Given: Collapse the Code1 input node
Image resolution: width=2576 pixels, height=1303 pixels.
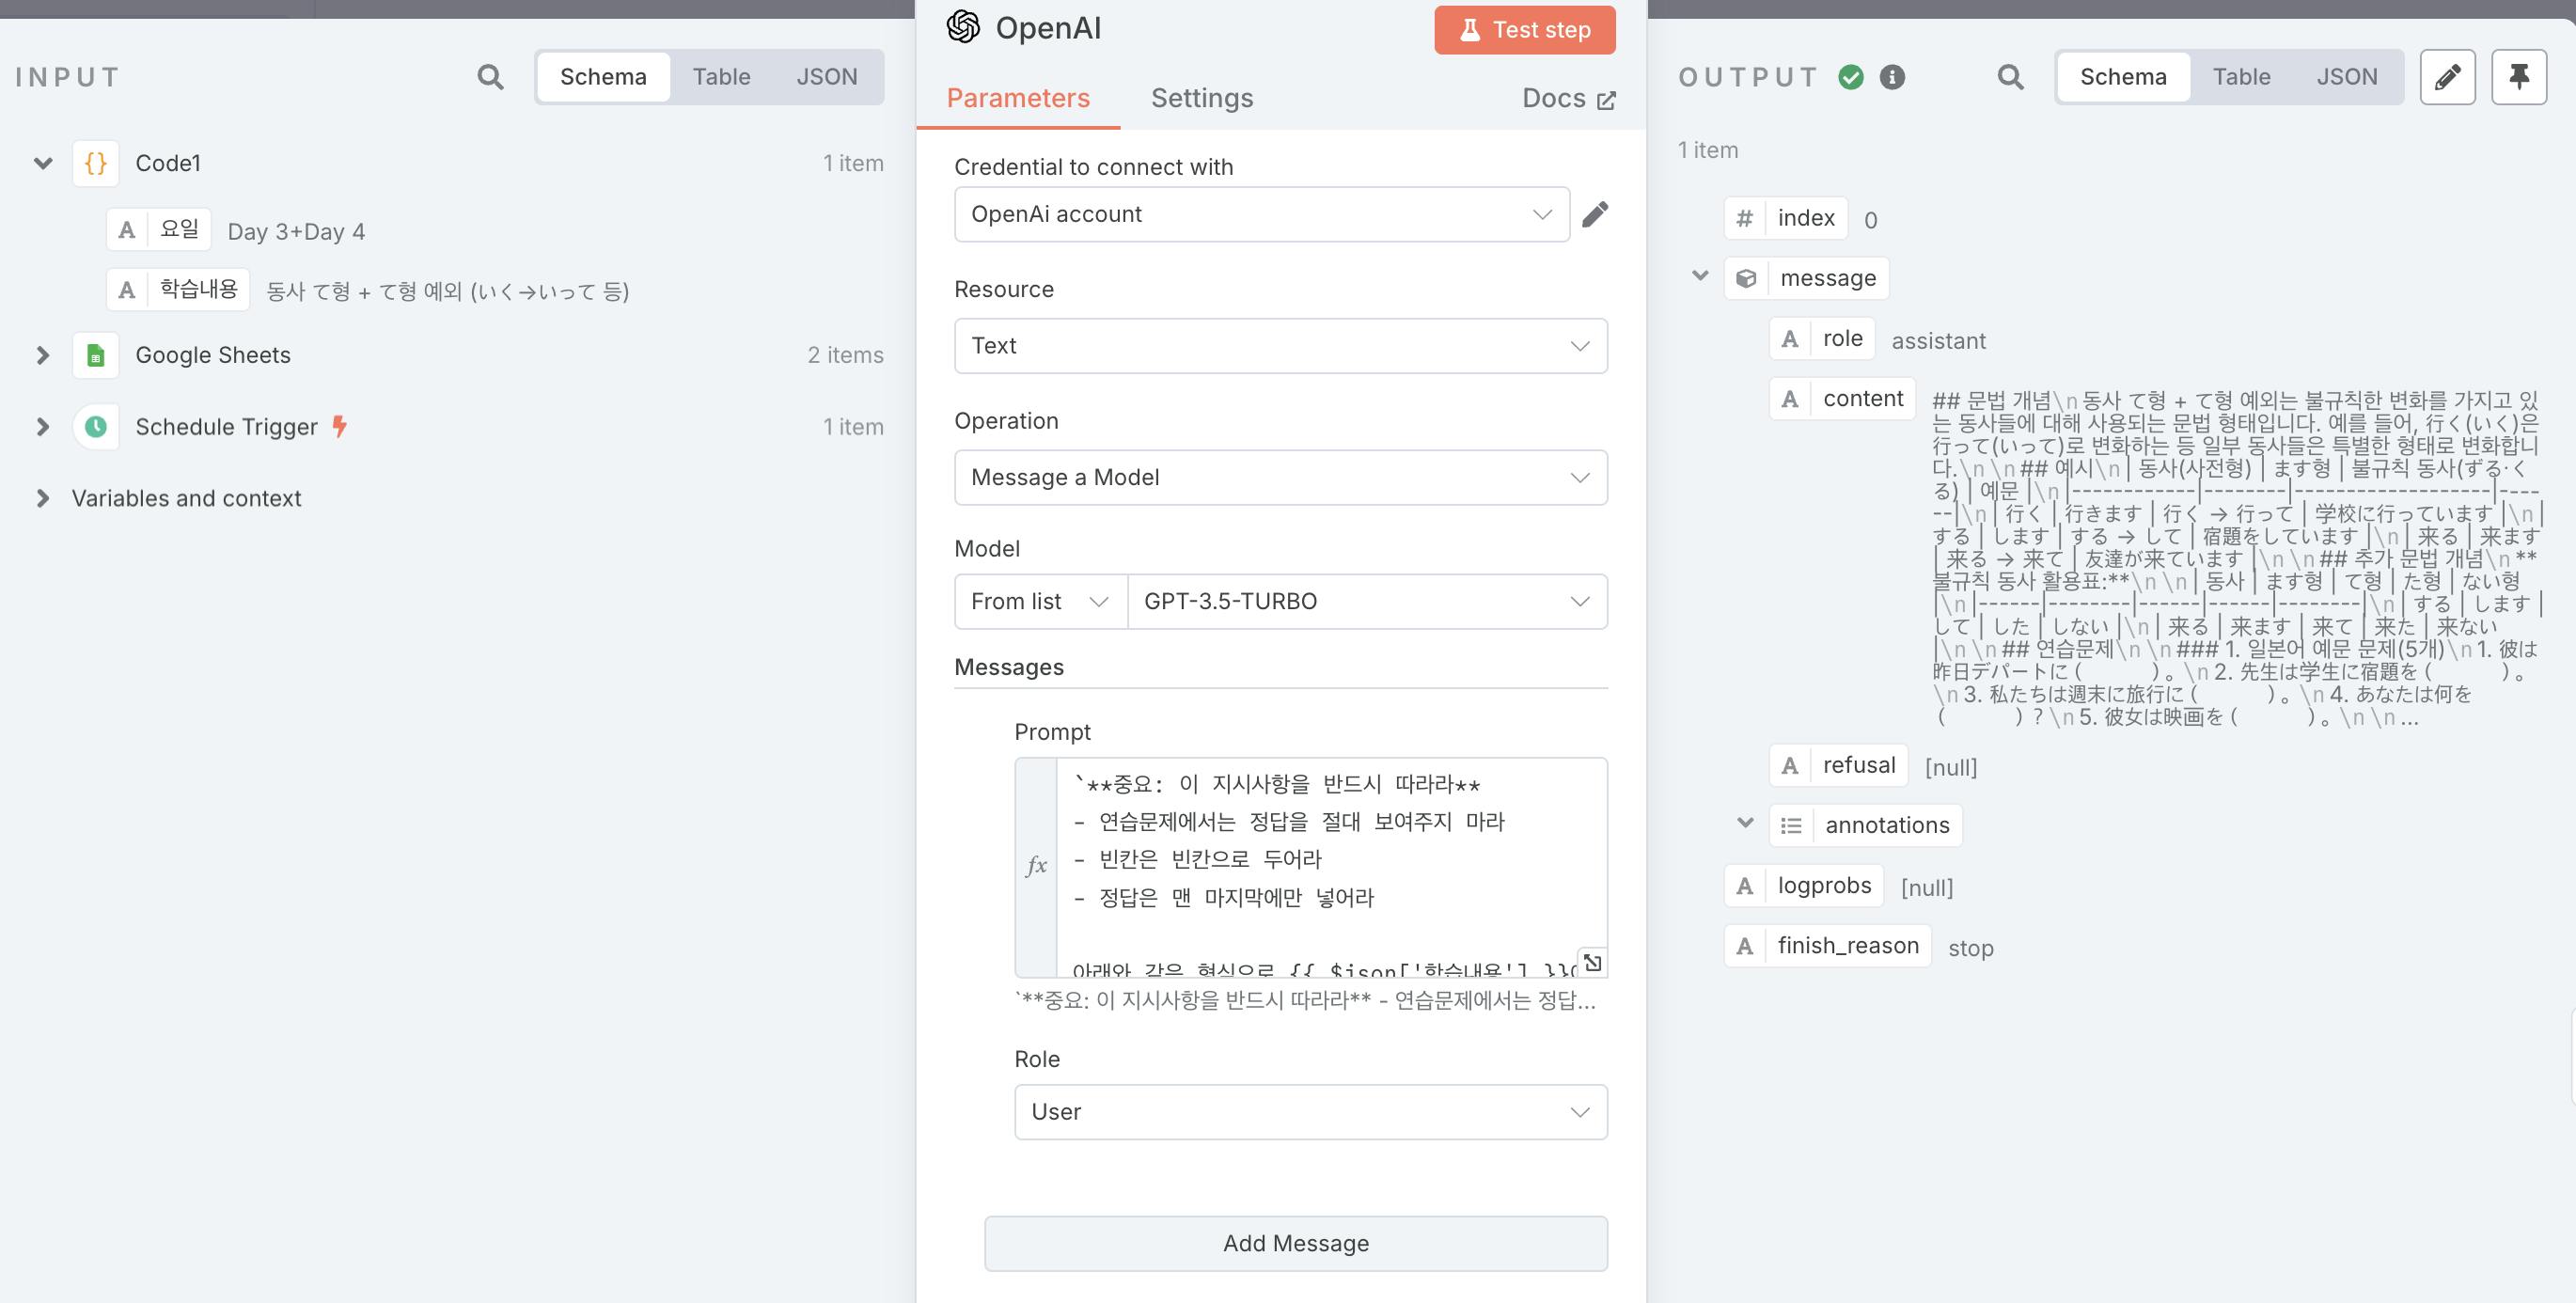Looking at the screenshot, I should tap(43, 163).
